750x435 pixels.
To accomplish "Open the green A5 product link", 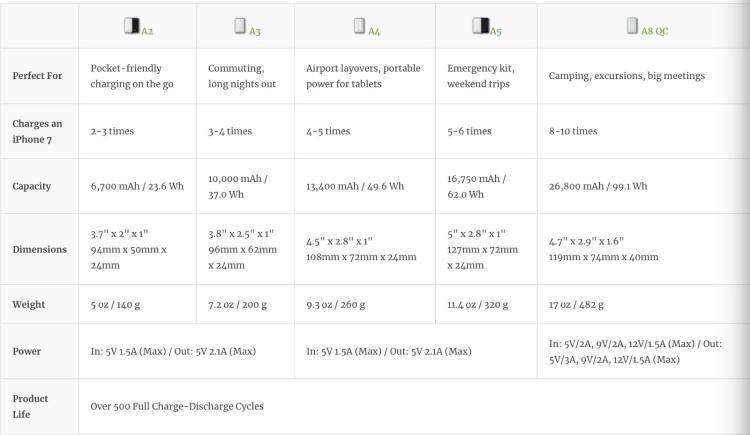I will [496, 31].
